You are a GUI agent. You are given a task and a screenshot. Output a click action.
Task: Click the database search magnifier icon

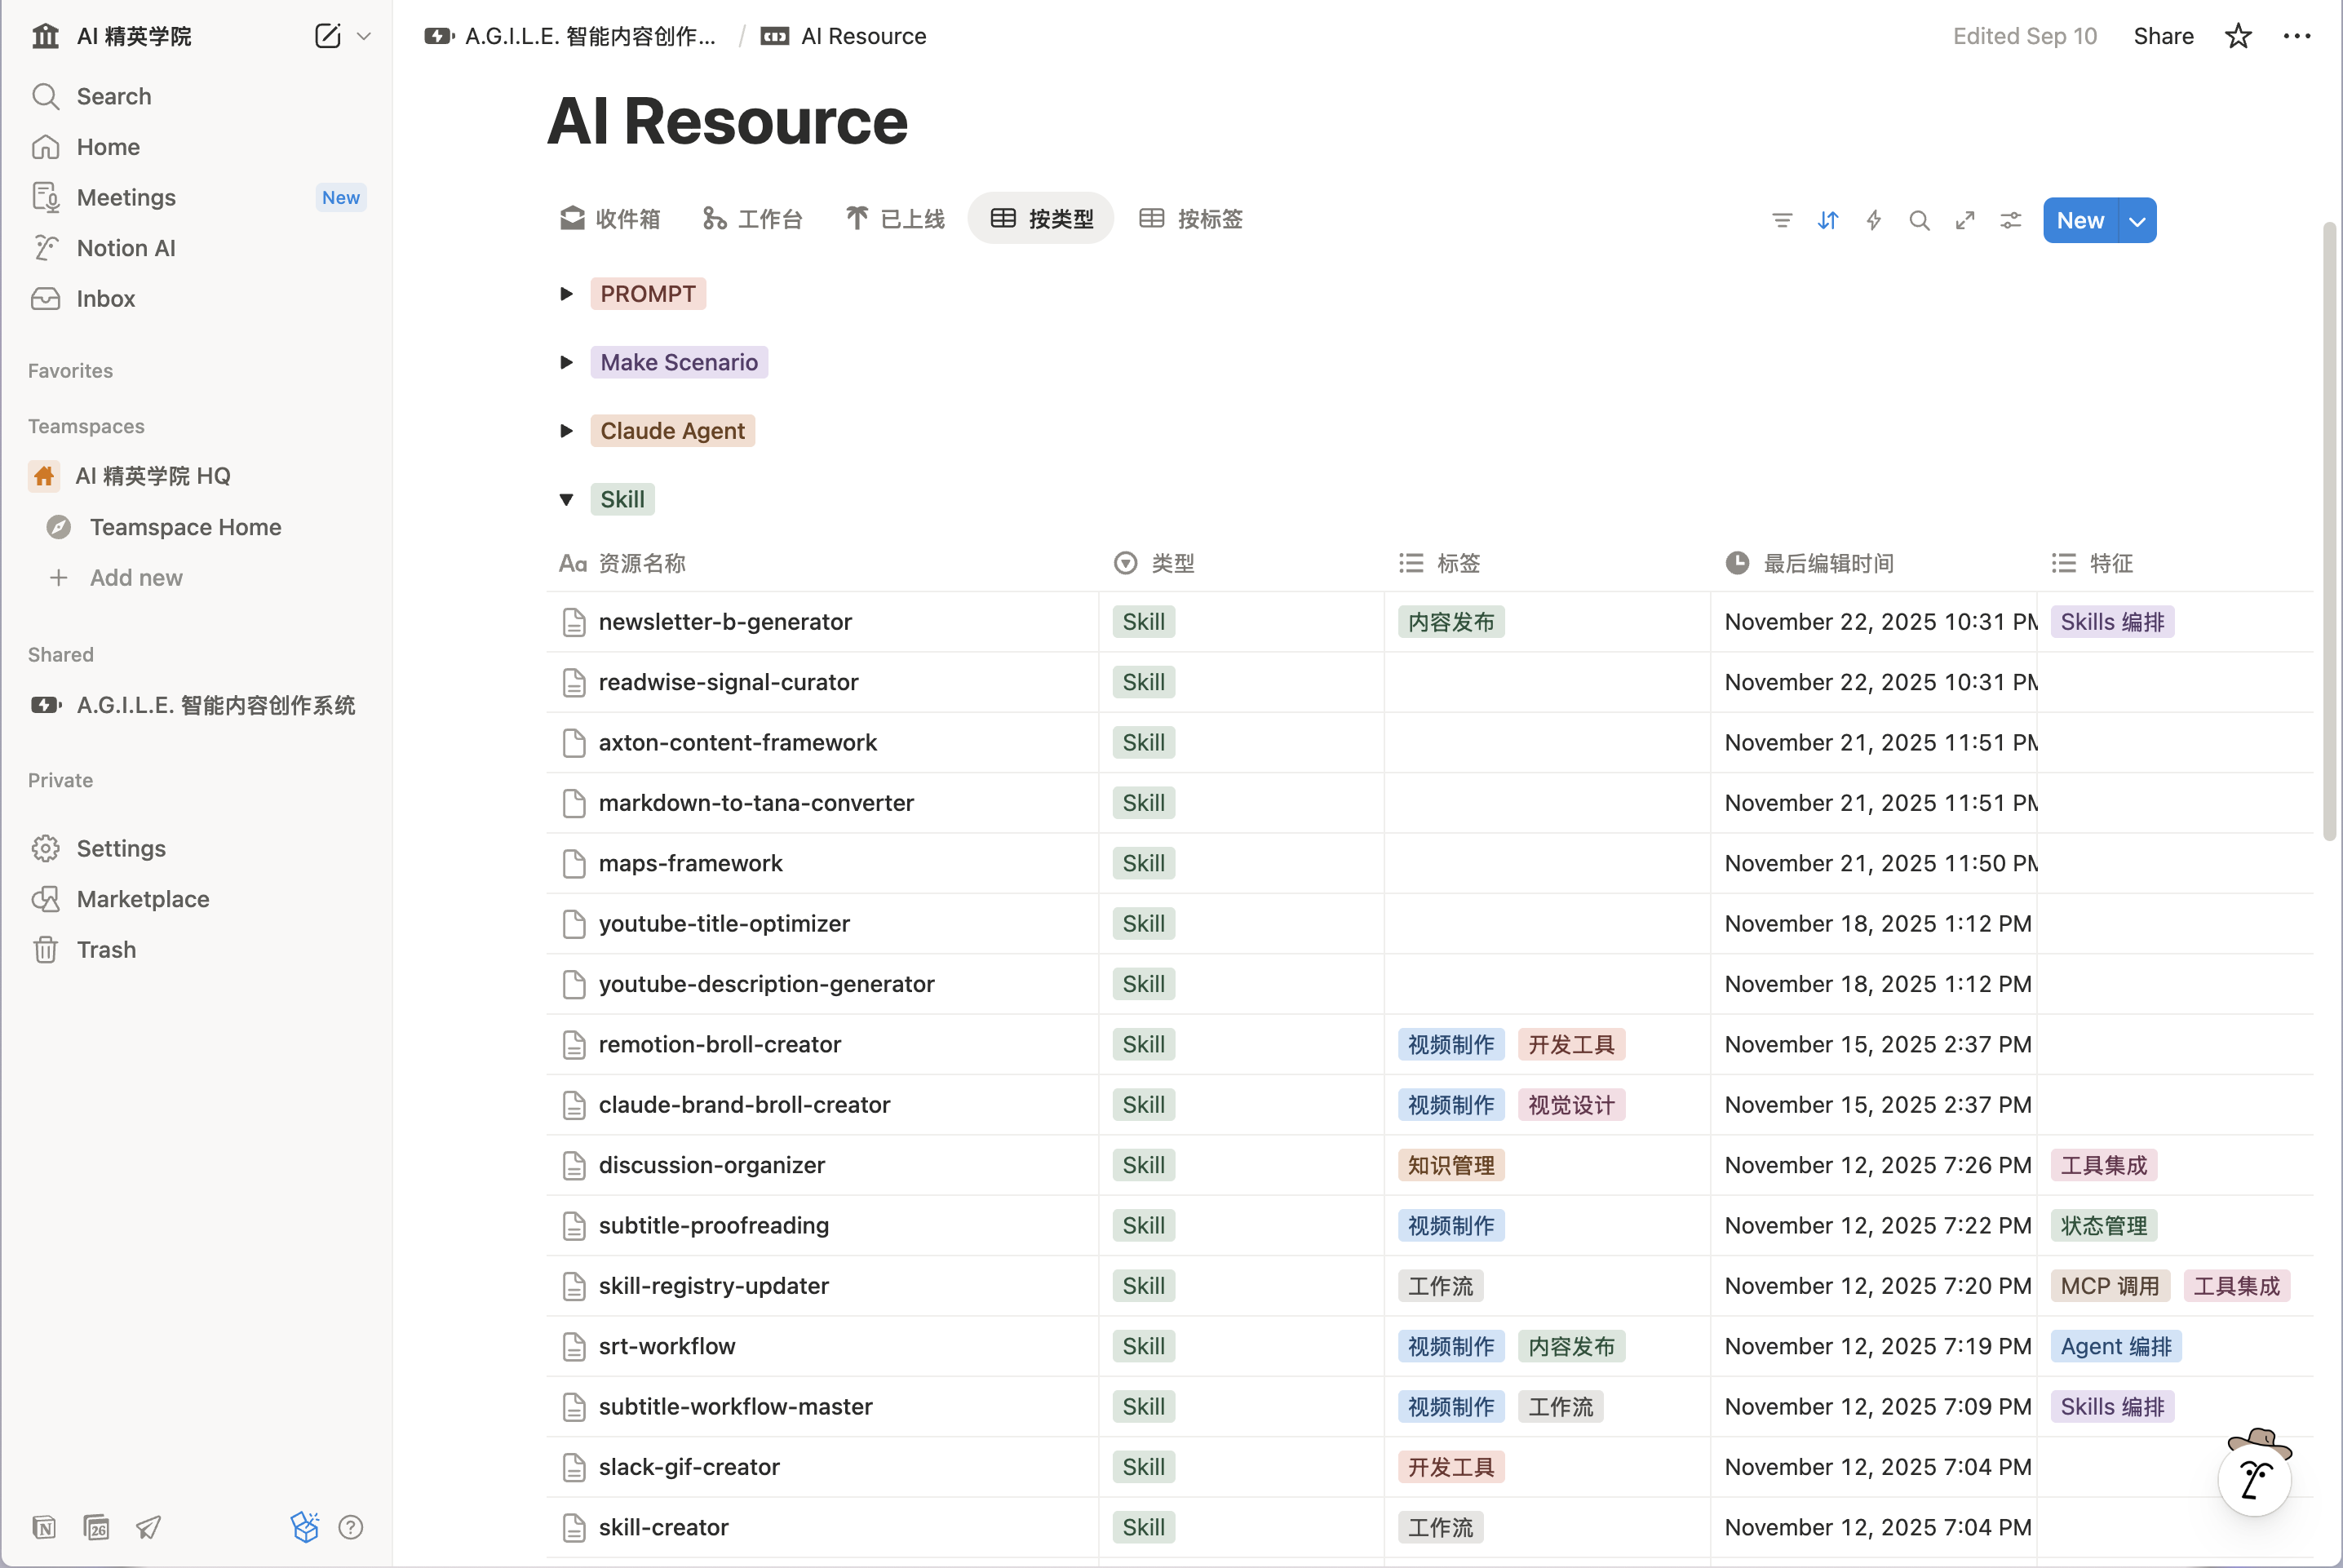1918,220
